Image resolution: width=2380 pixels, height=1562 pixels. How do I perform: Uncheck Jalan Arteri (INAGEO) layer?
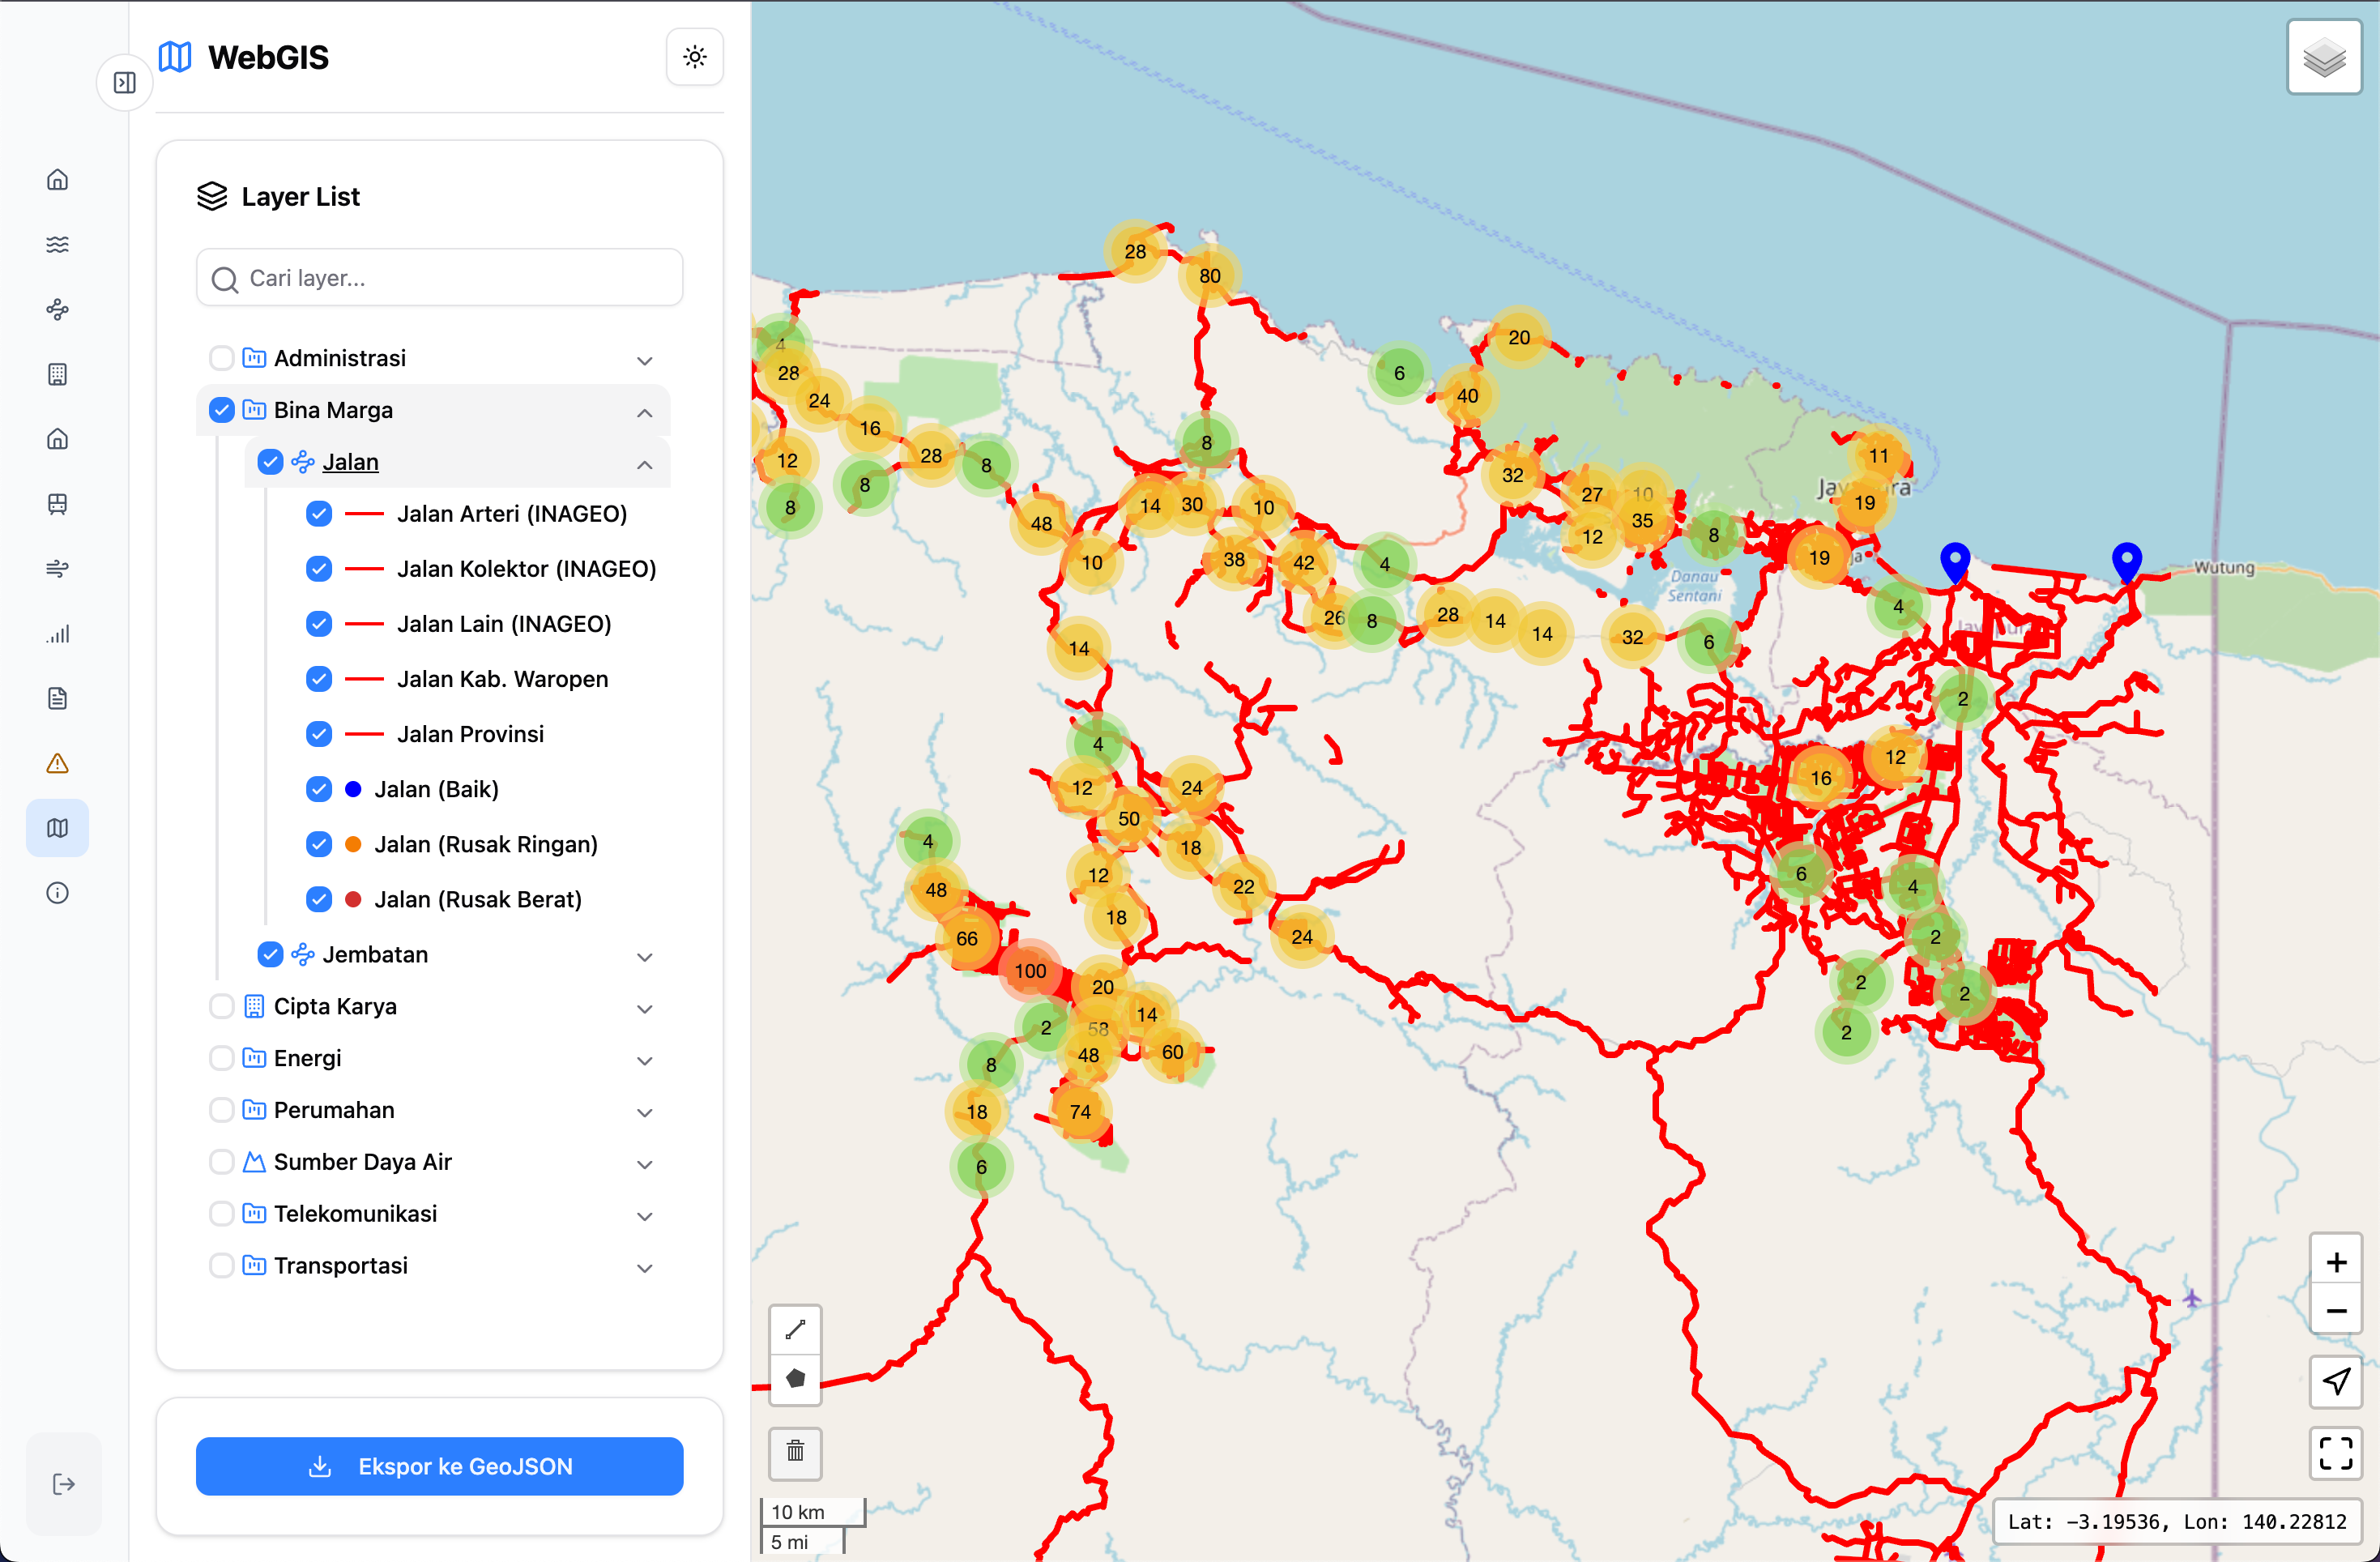(x=319, y=514)
